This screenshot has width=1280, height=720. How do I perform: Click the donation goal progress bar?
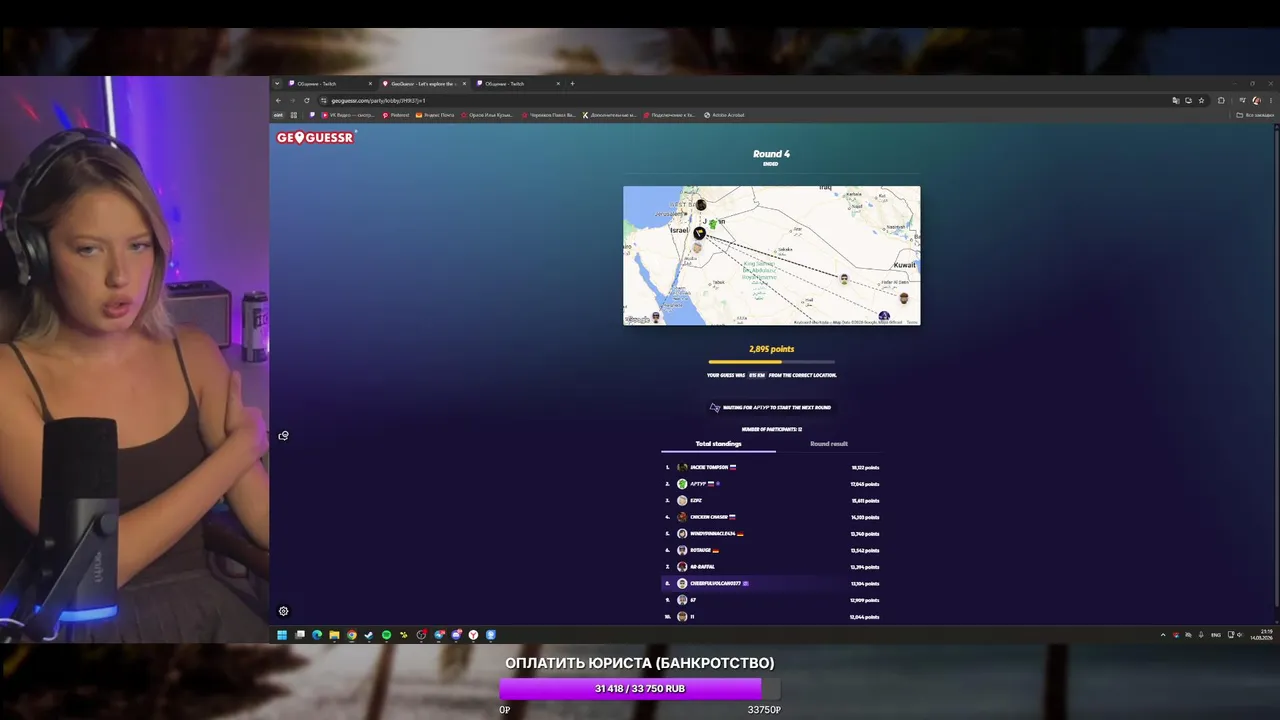pyautogui.click(x=640, y=689)
